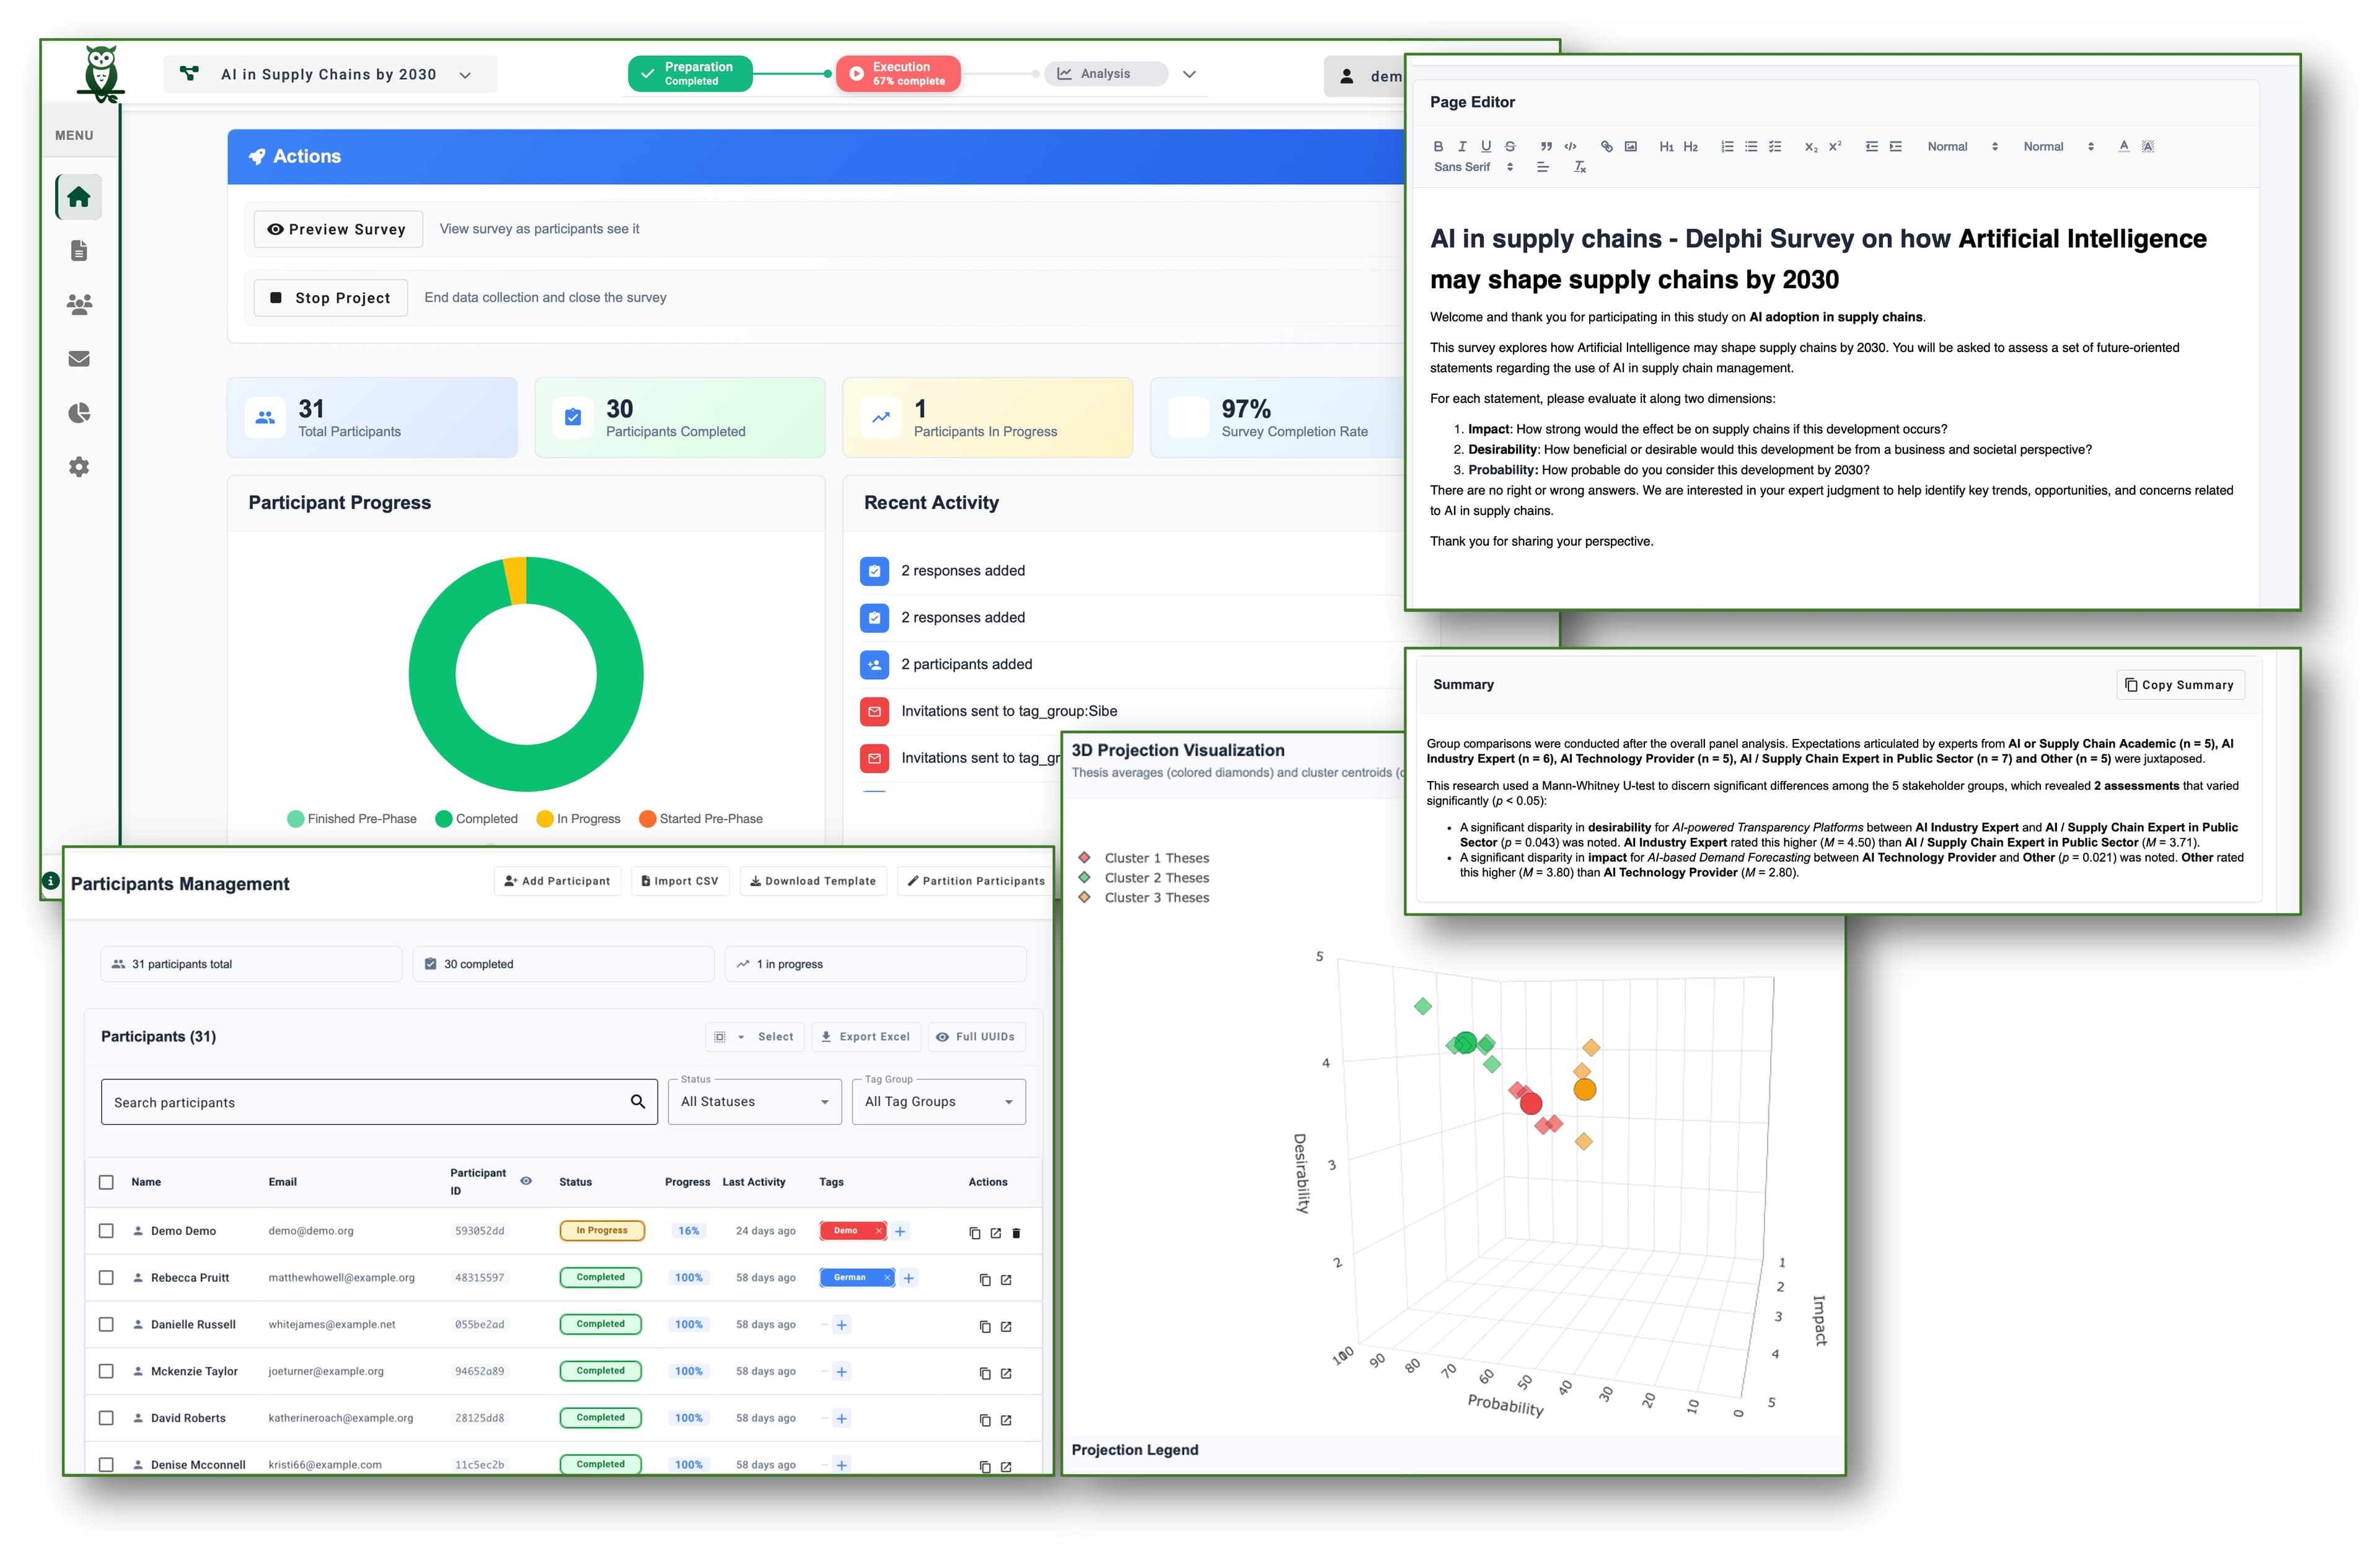Insert a code block in the Page Editor
The height and width of the screenshot is (1554, 2380).
point(1571,146)
